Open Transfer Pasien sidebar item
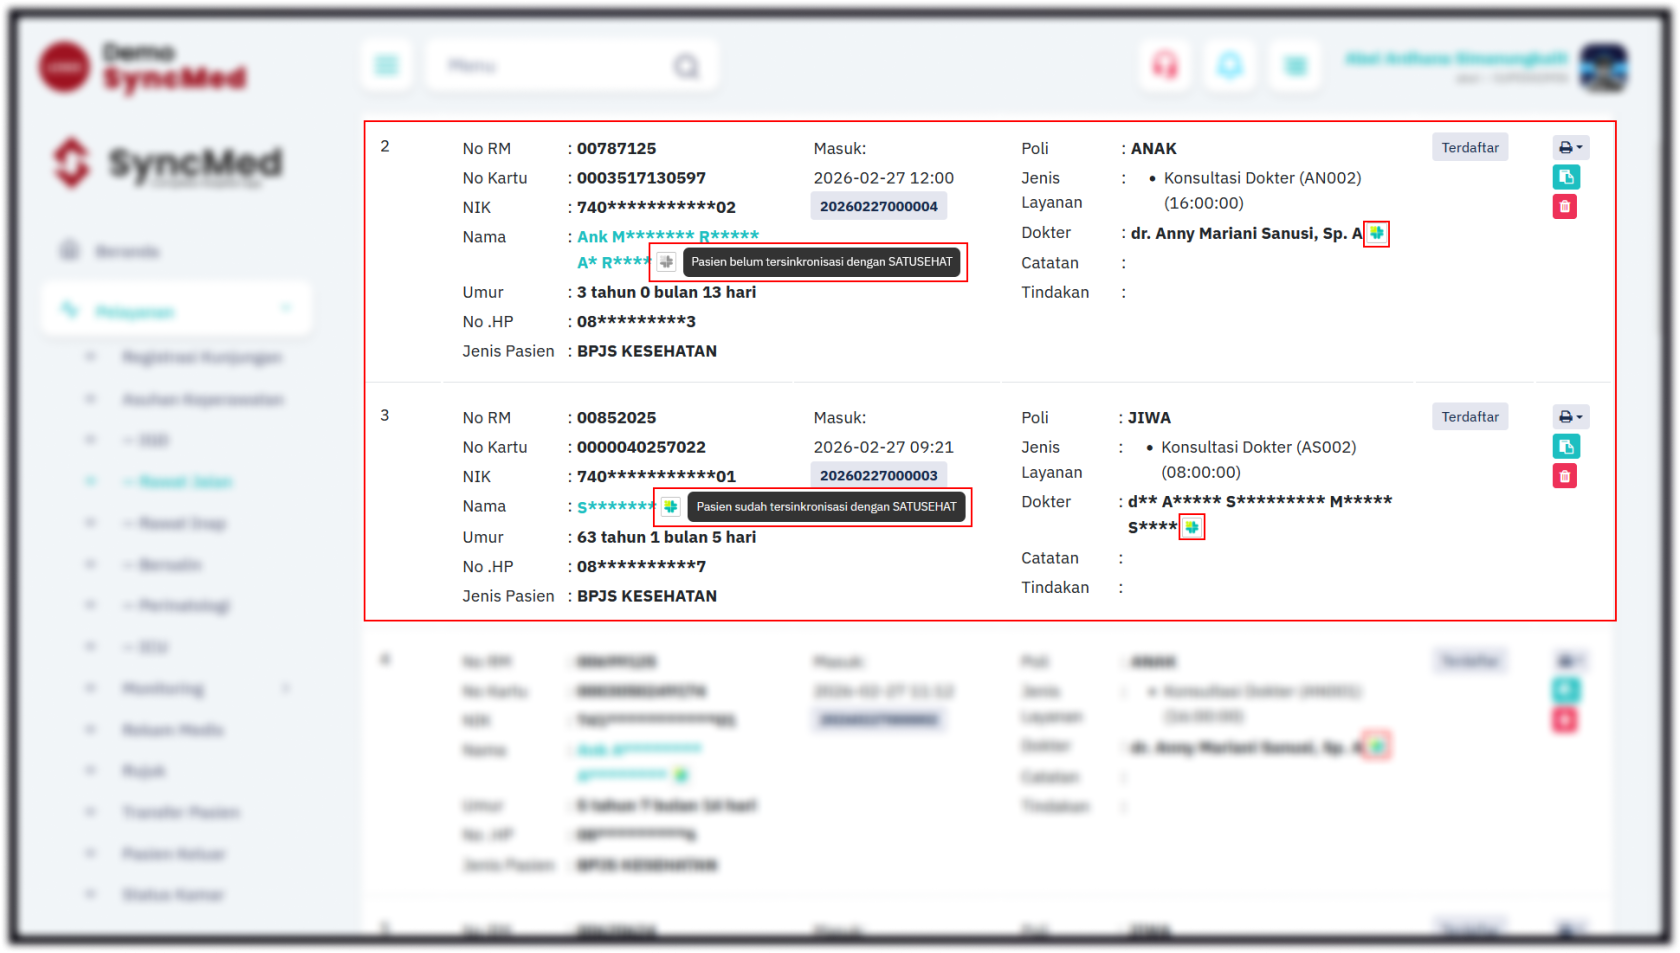 (x=181, y=812)
